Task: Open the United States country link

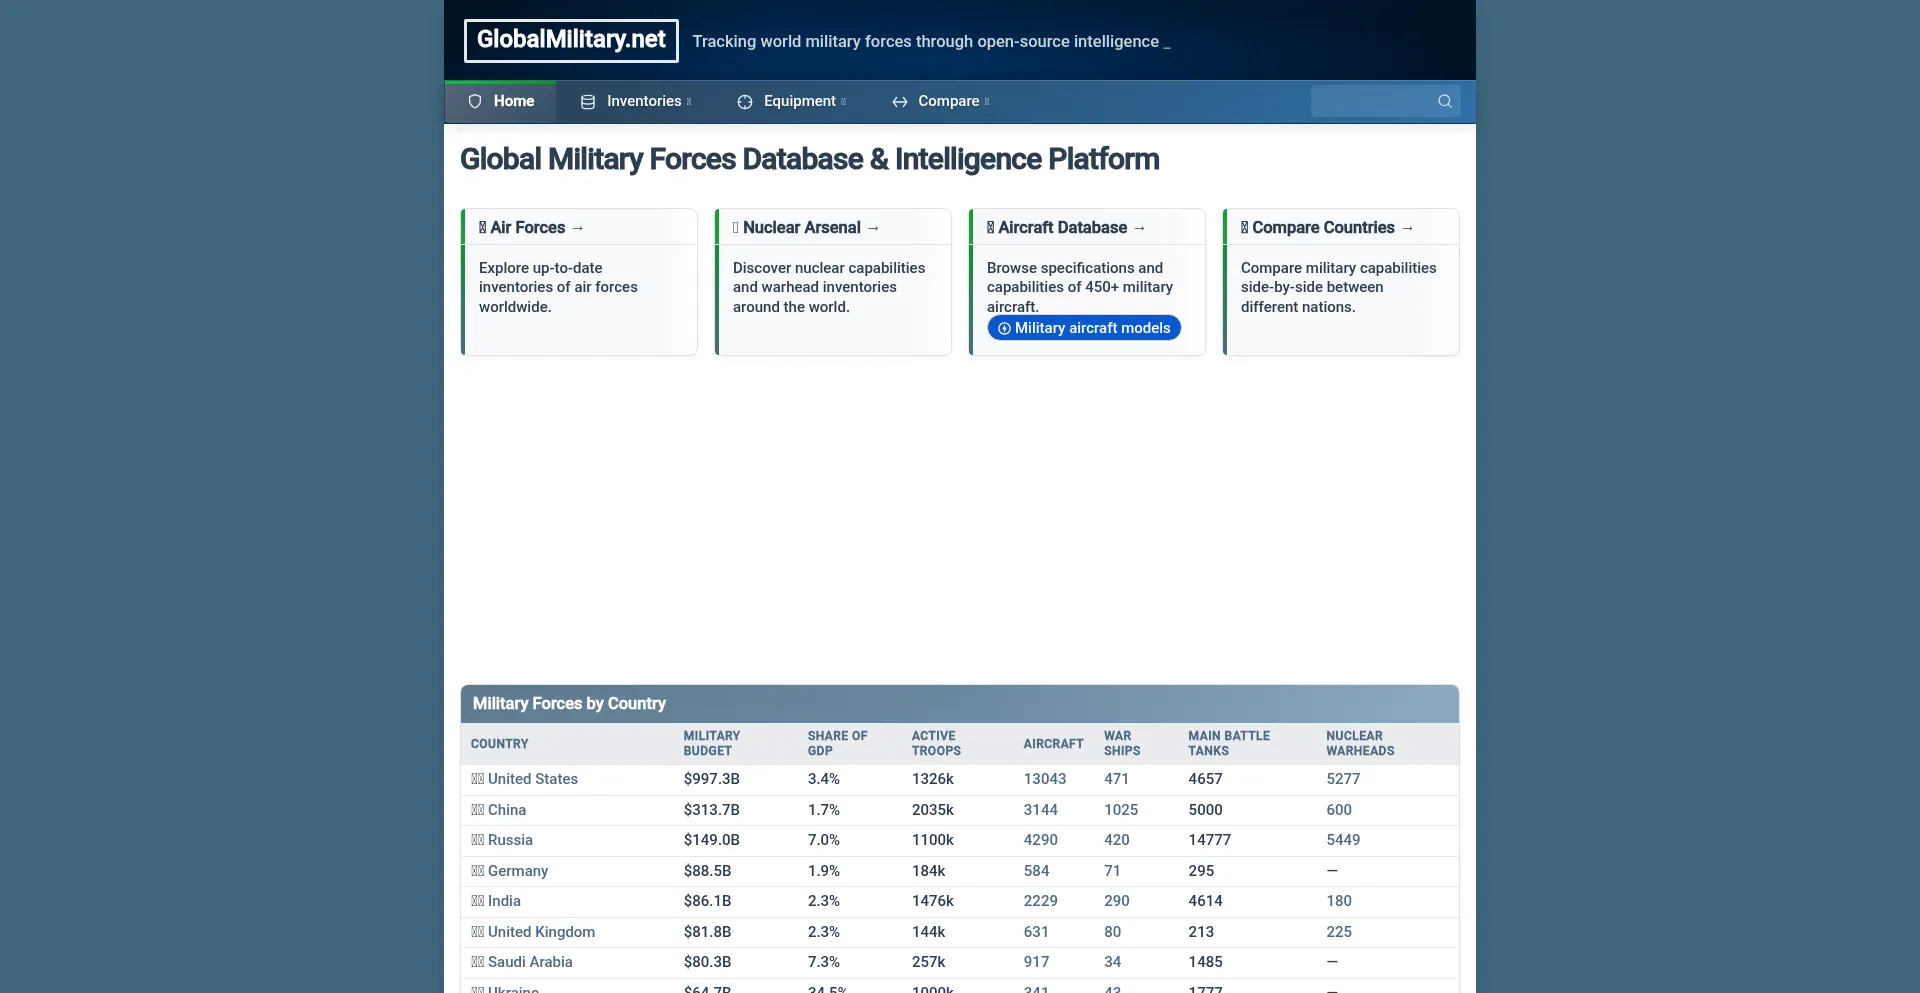Action: point(532,779)
